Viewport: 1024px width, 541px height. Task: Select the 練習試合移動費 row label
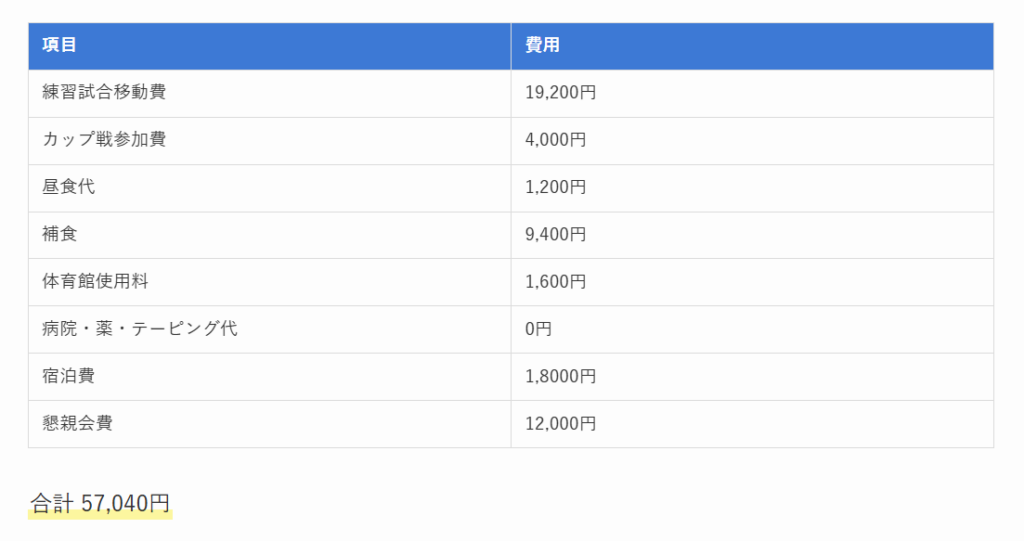[x=104, y=92]
